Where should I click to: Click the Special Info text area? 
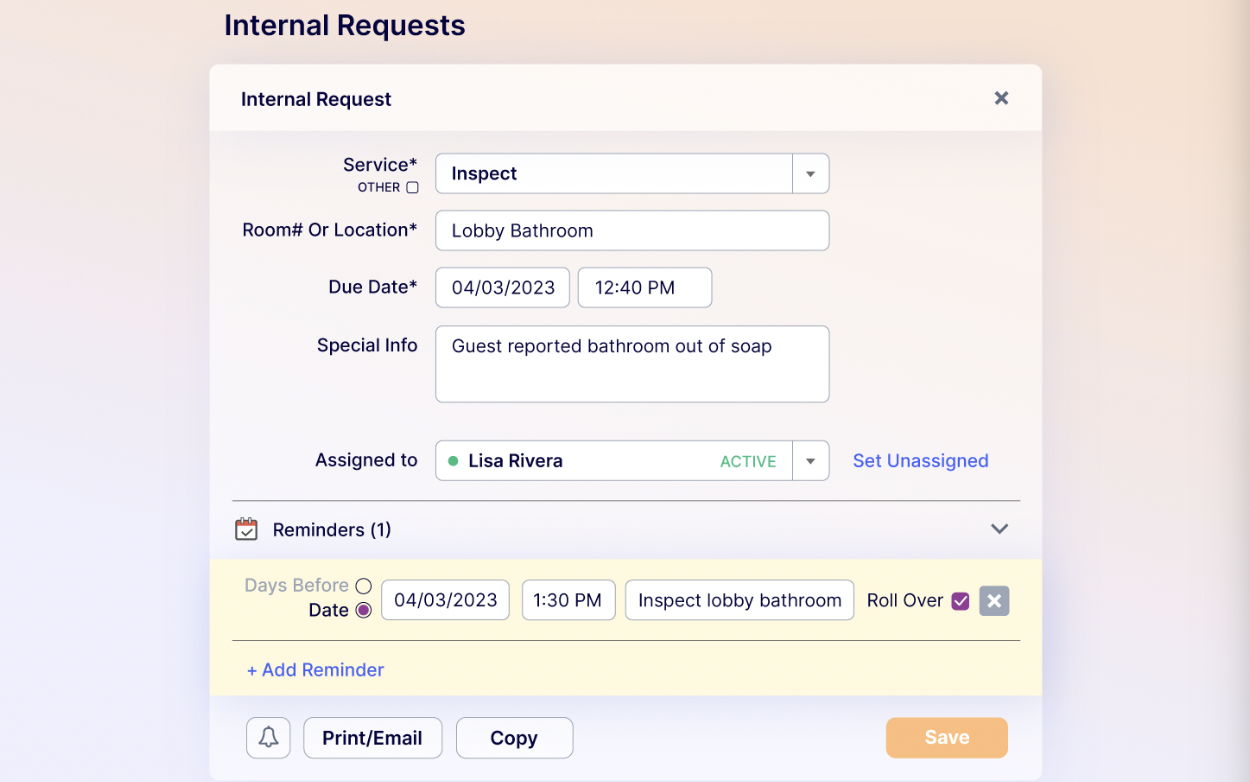coord(631,364)
